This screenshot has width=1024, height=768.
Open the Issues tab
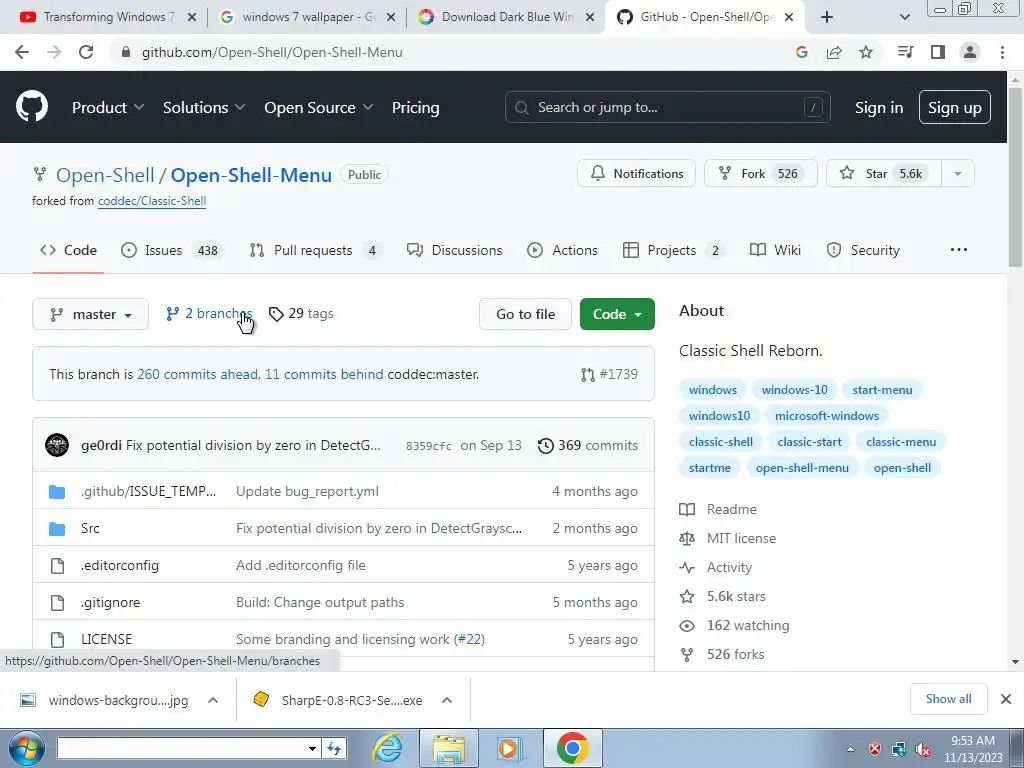[173, 250]
